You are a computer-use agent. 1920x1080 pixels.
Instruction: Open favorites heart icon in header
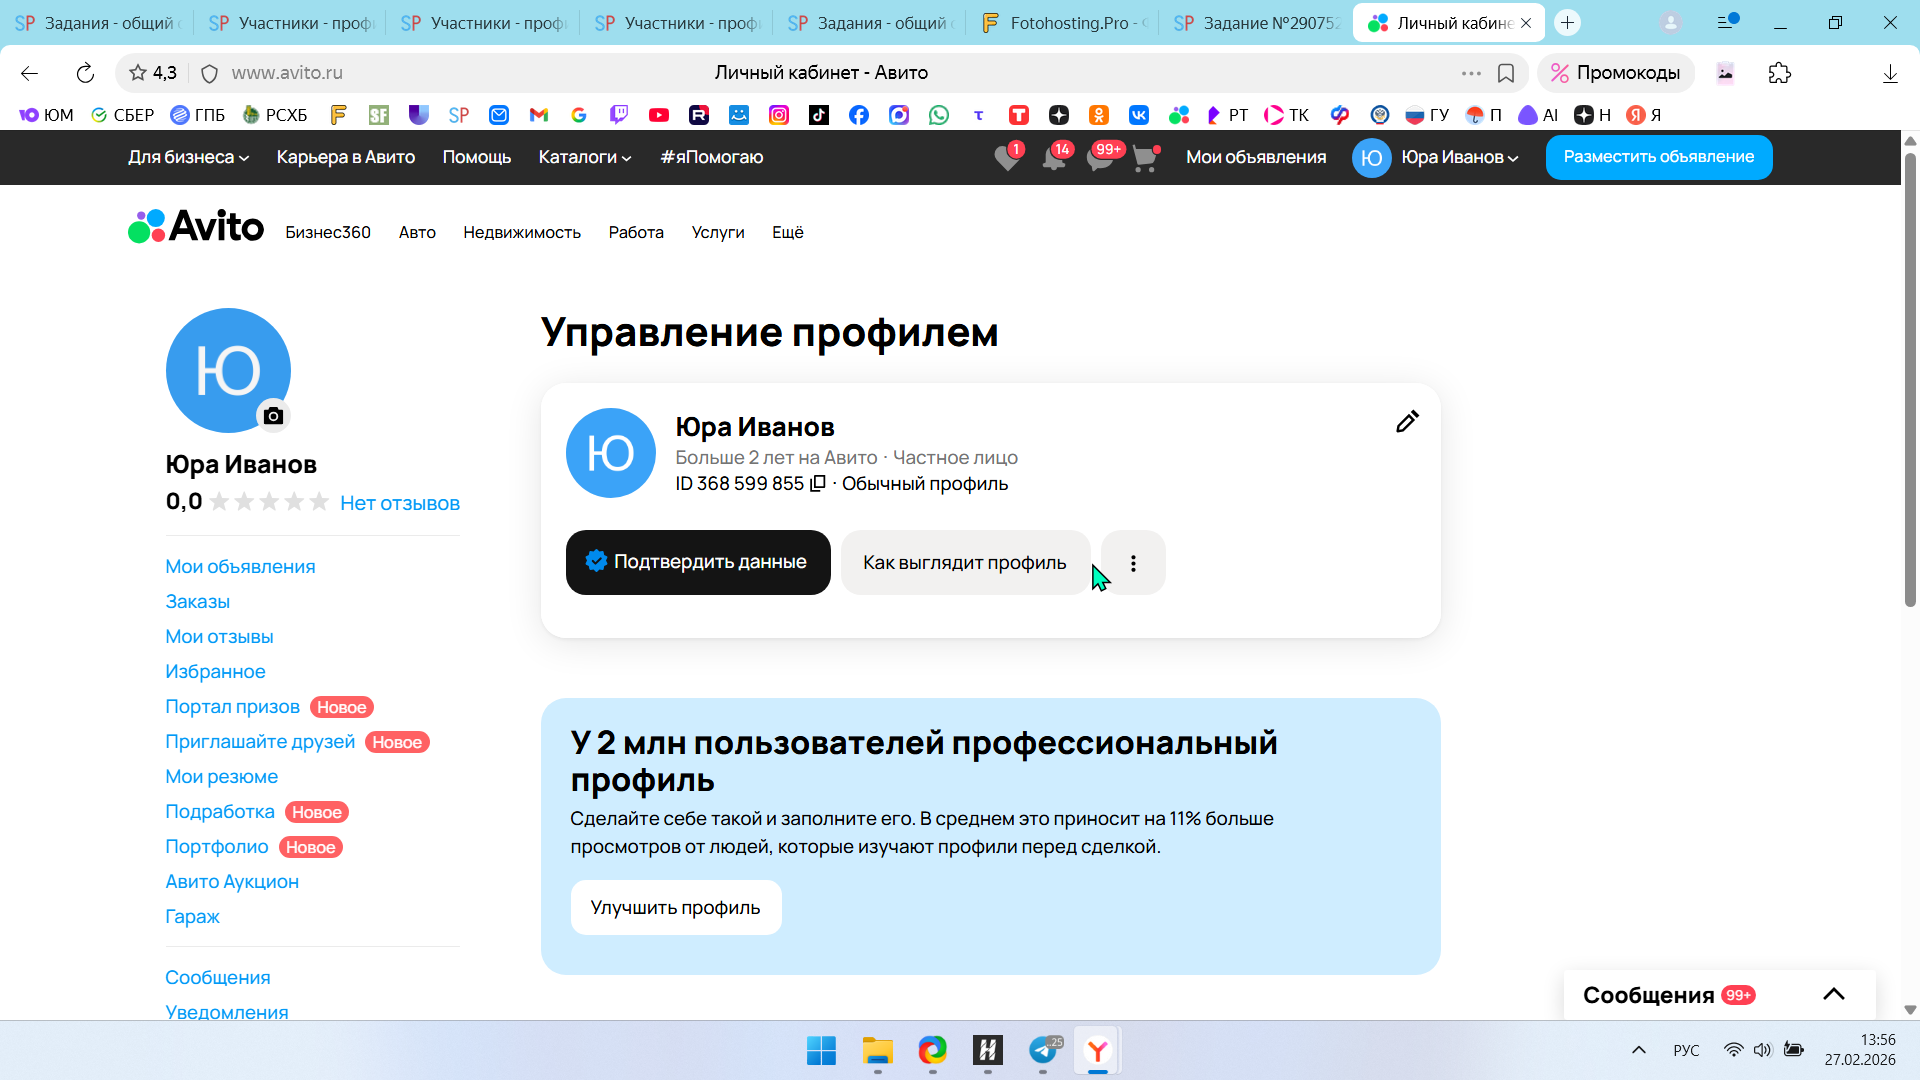pyautogui.click(x=1007, y=158)
